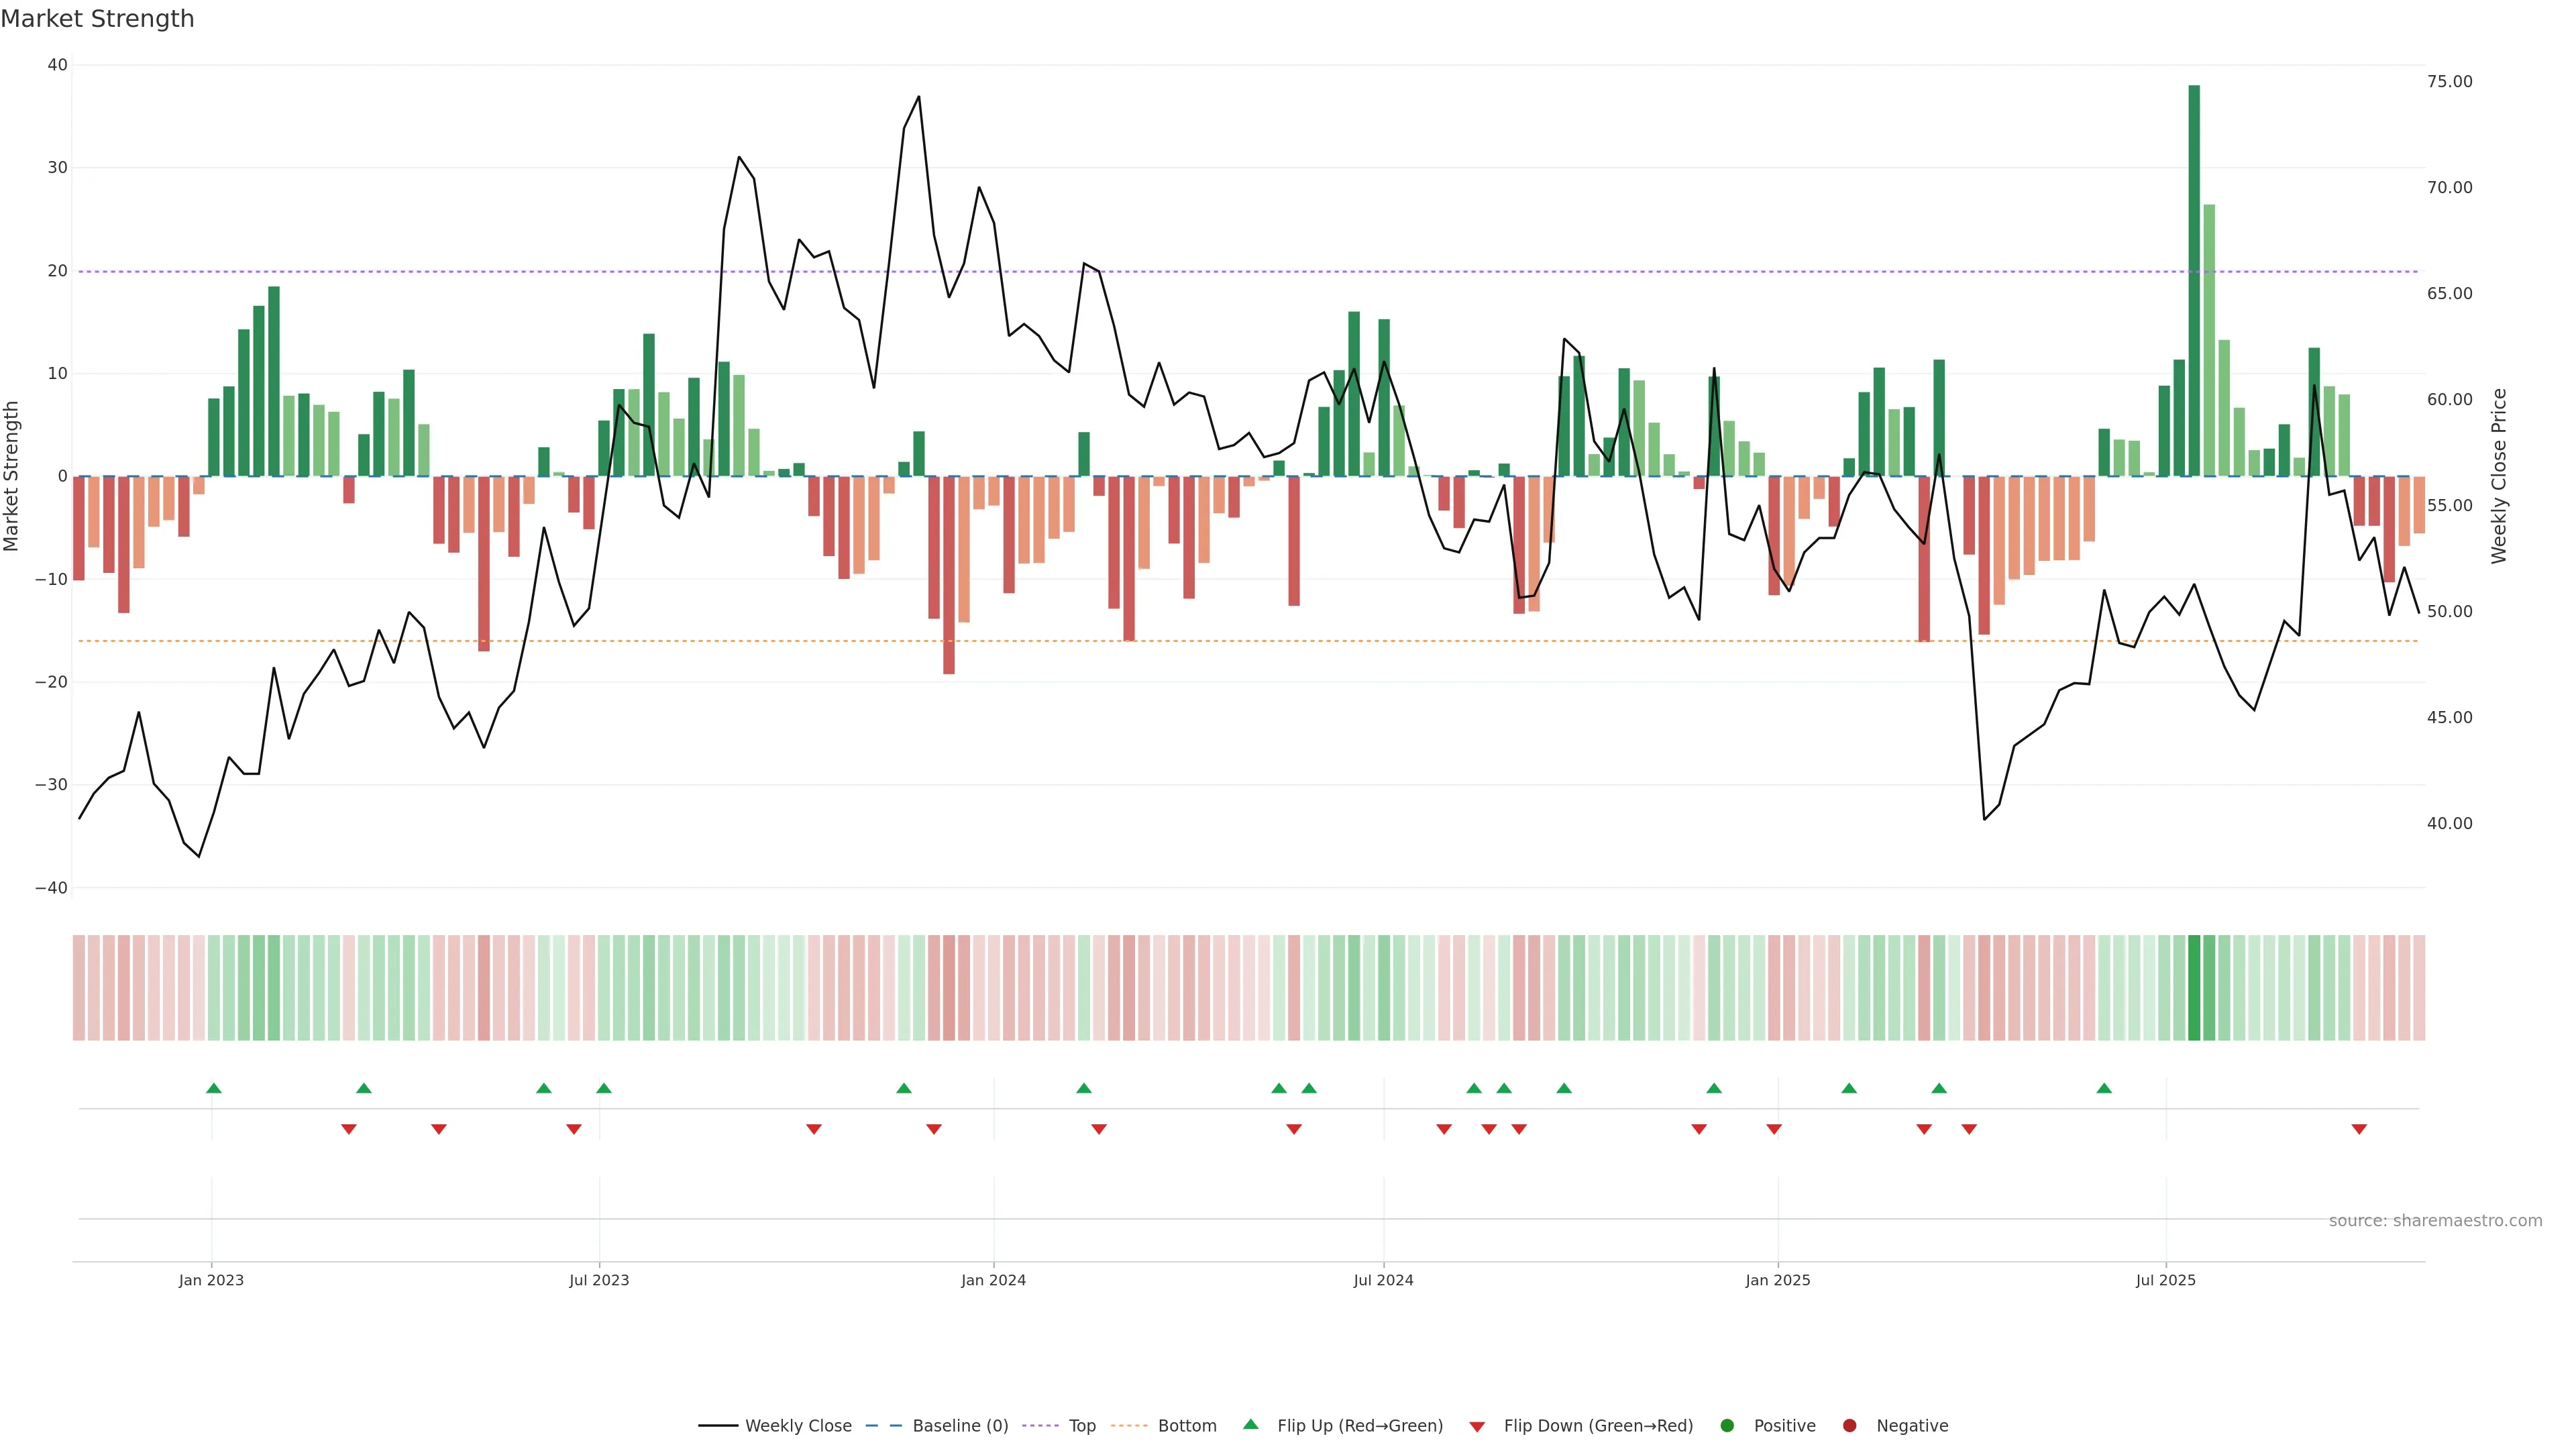Click the Weekly Close Price axis title

click(2499, 476)
